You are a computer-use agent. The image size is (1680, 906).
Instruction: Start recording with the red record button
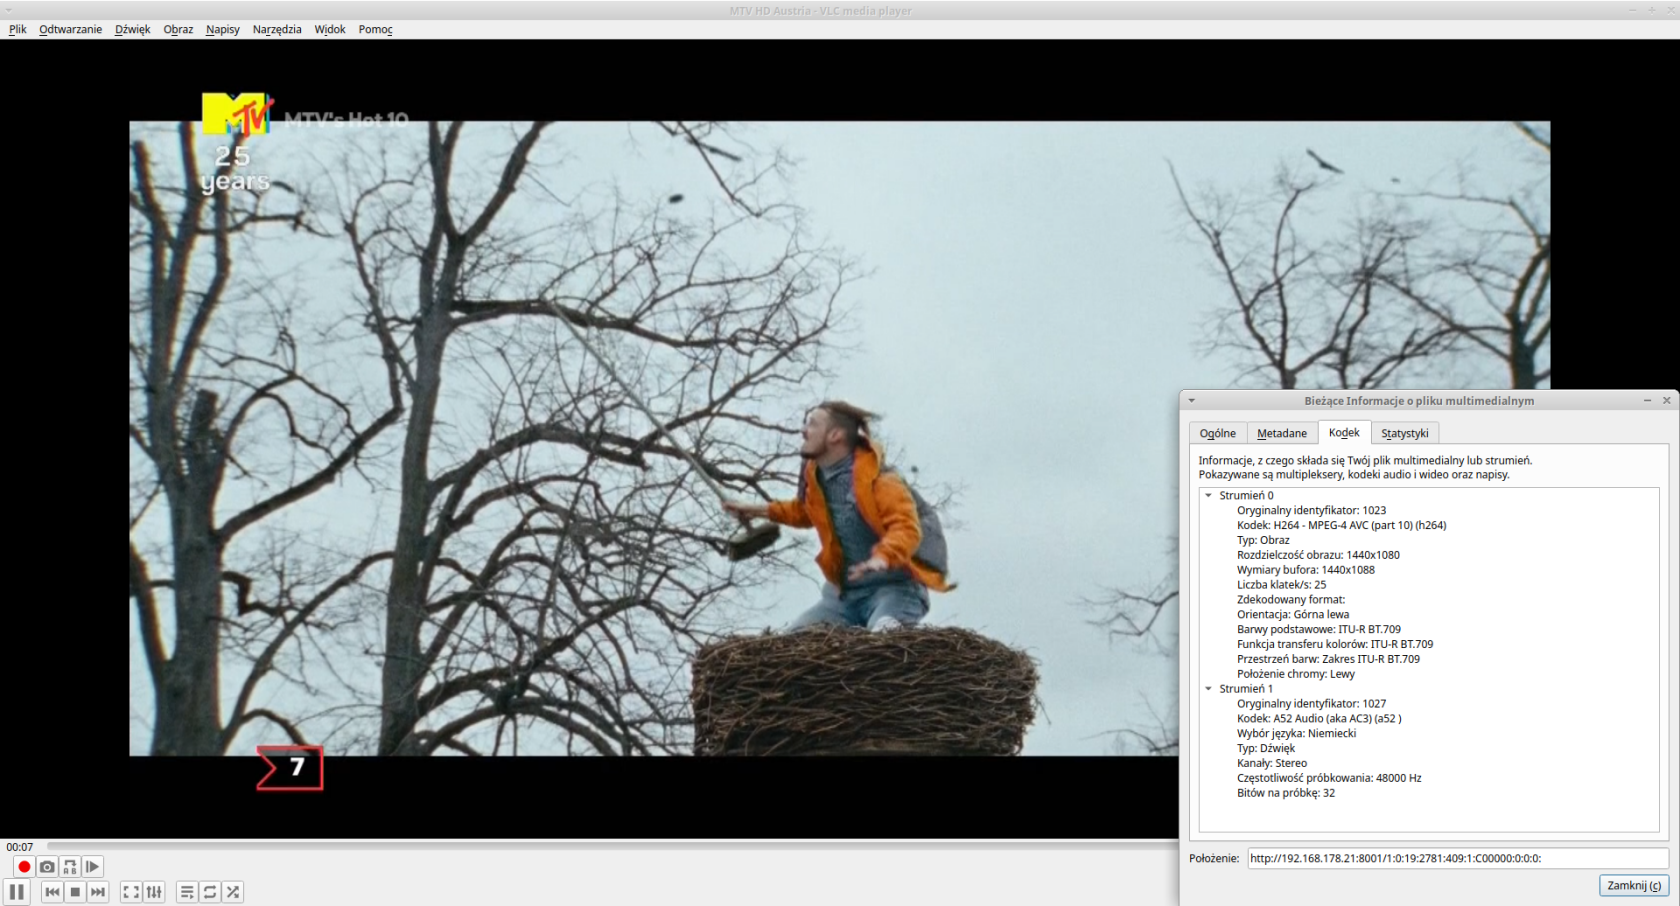[x=24, y=867]
